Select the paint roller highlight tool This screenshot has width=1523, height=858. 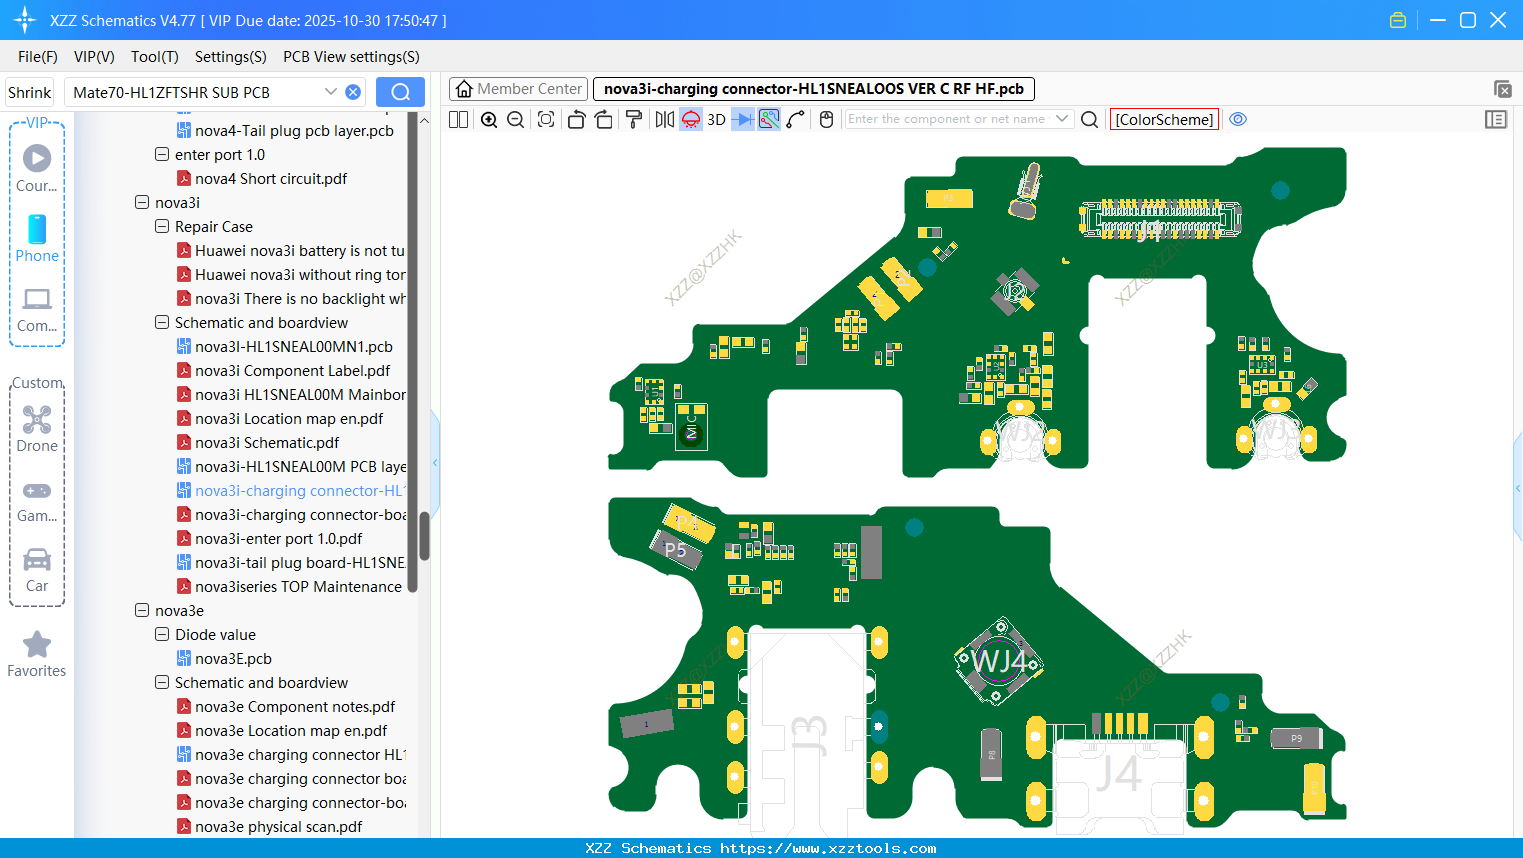pos(633,119)
